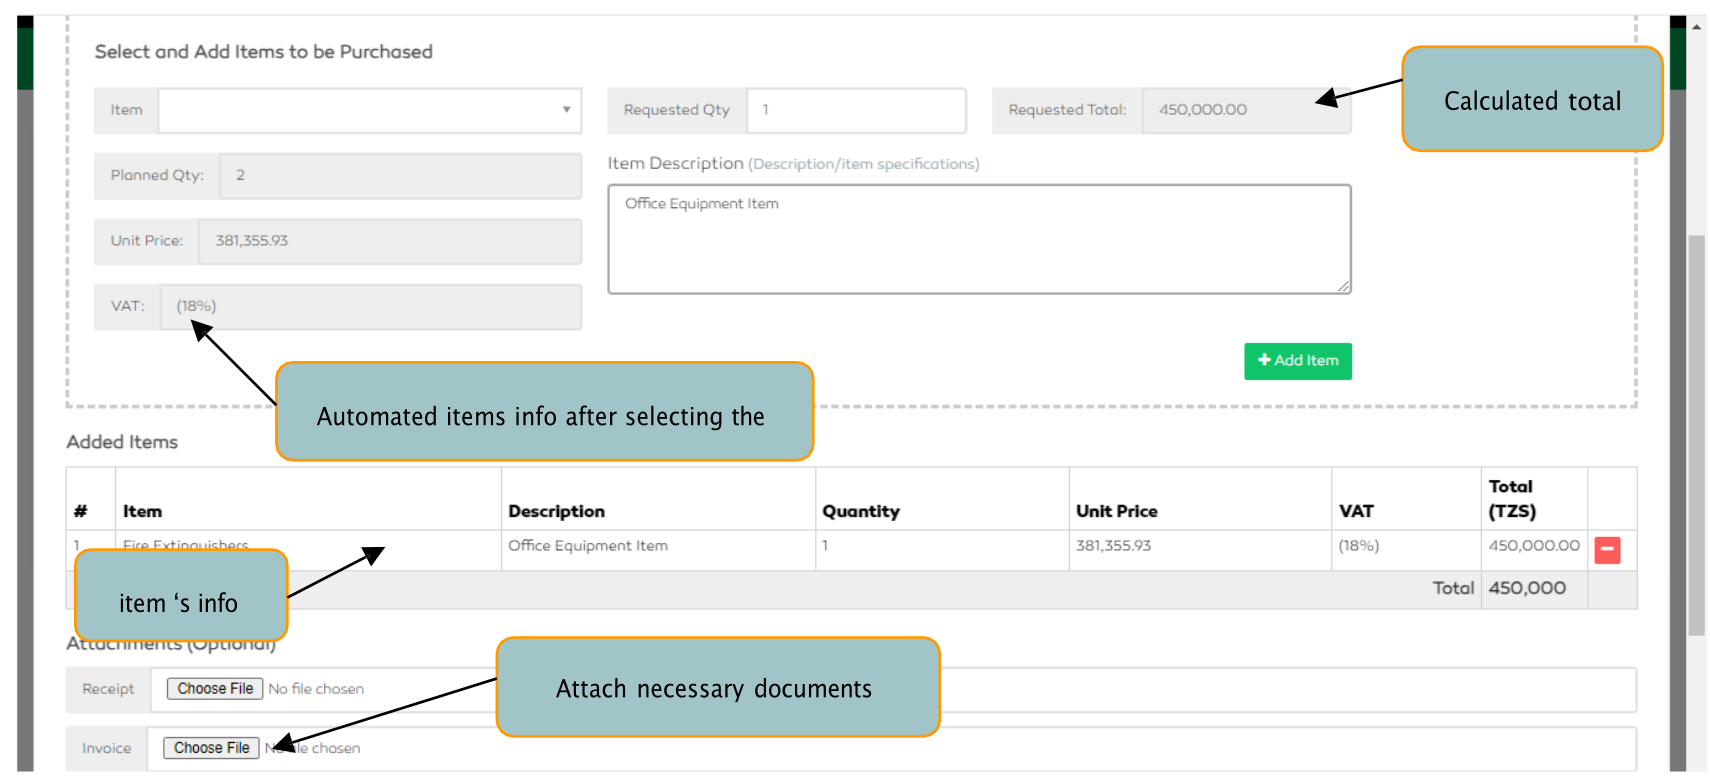Viewport: 1710px width, 781px height.
Task: Click Choose File for Receipt attachment
Action: pyautogui.click(x=215, y=689)
